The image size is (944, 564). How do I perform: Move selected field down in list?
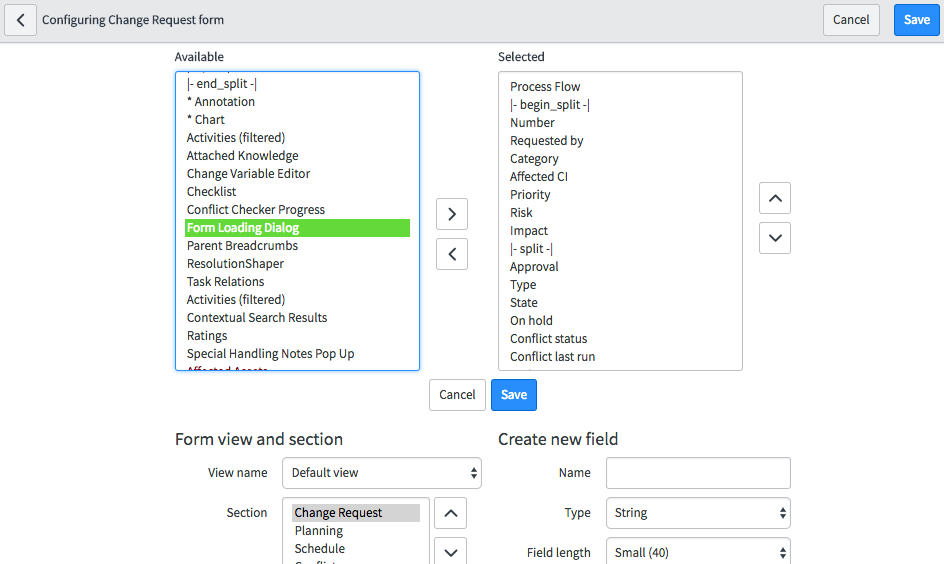[x=775, y=238]
